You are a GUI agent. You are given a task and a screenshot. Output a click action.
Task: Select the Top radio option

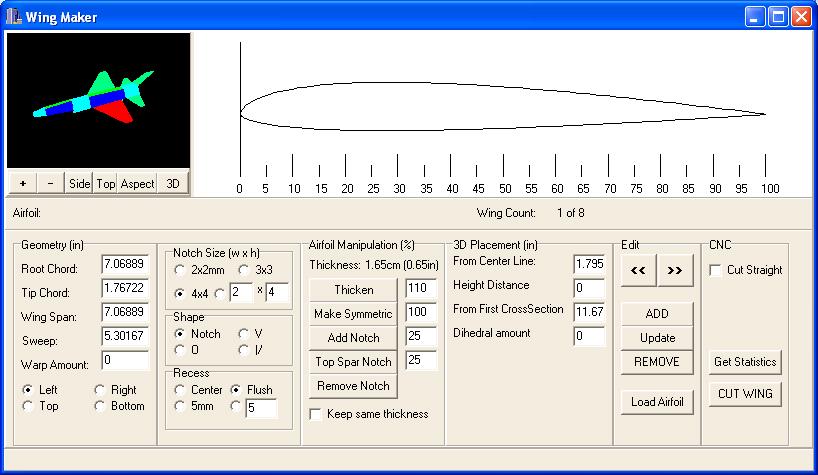28,406
